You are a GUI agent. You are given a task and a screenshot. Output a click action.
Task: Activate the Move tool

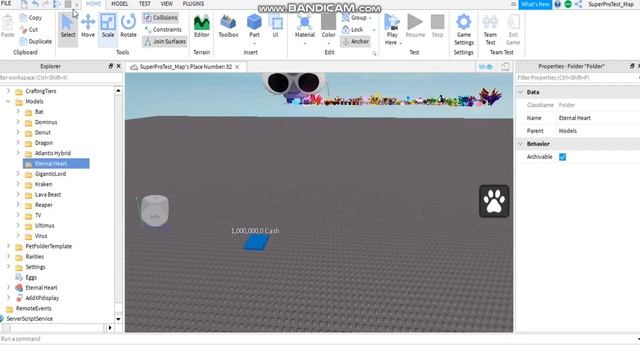[88, 26]
